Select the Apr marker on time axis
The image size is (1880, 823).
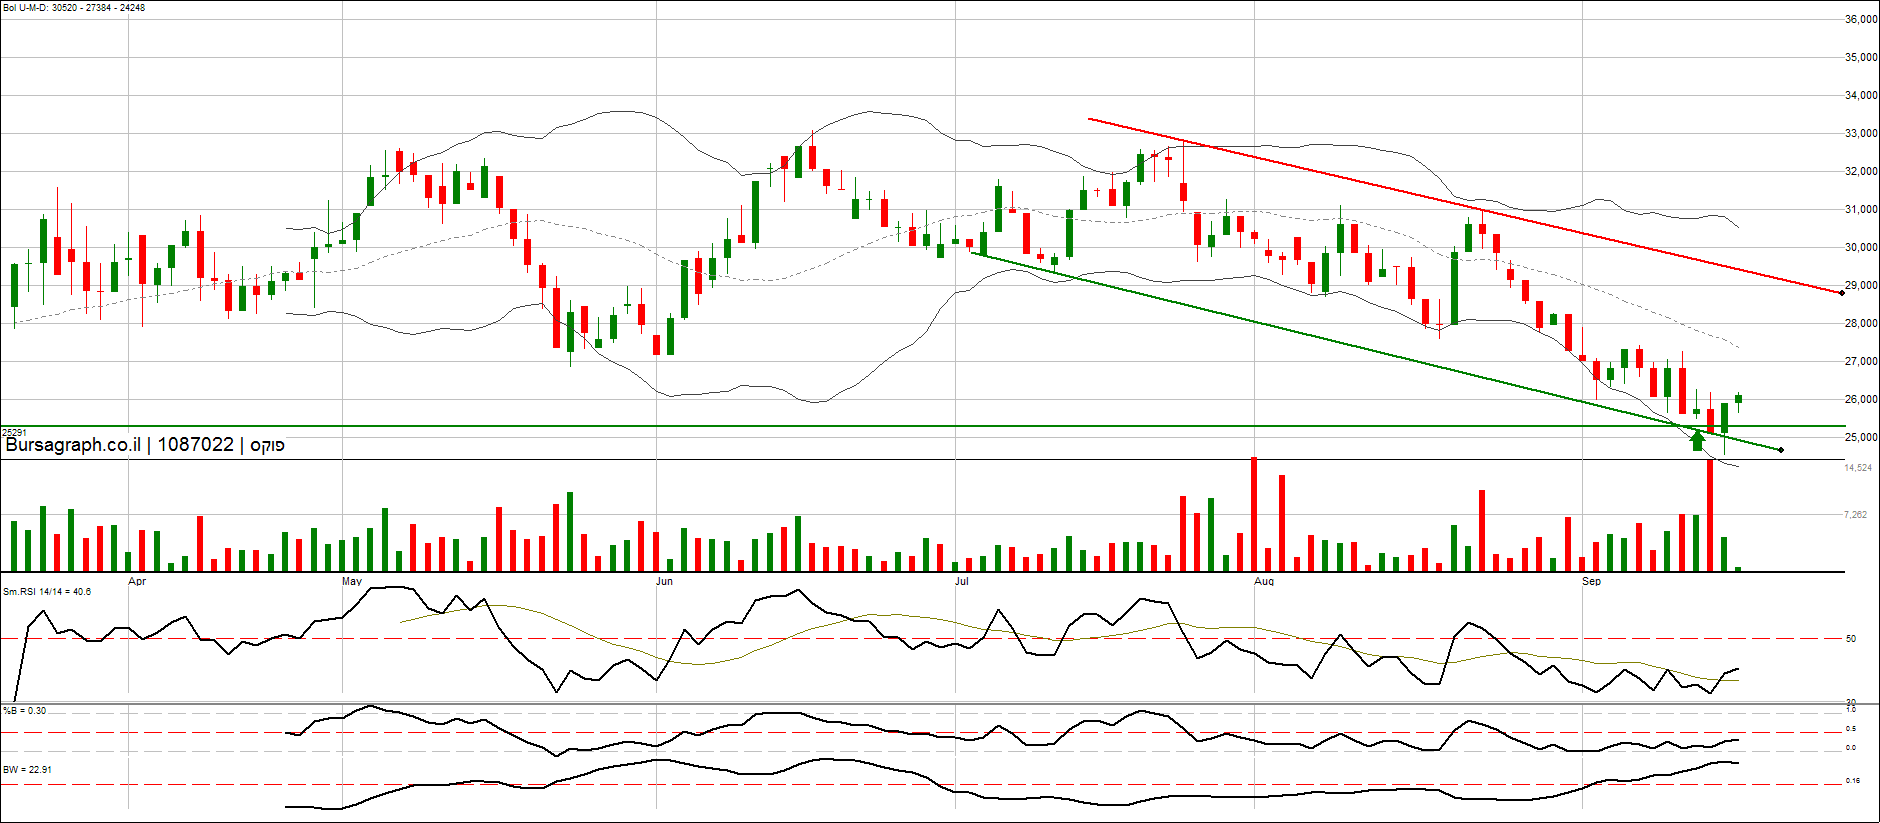137,581
